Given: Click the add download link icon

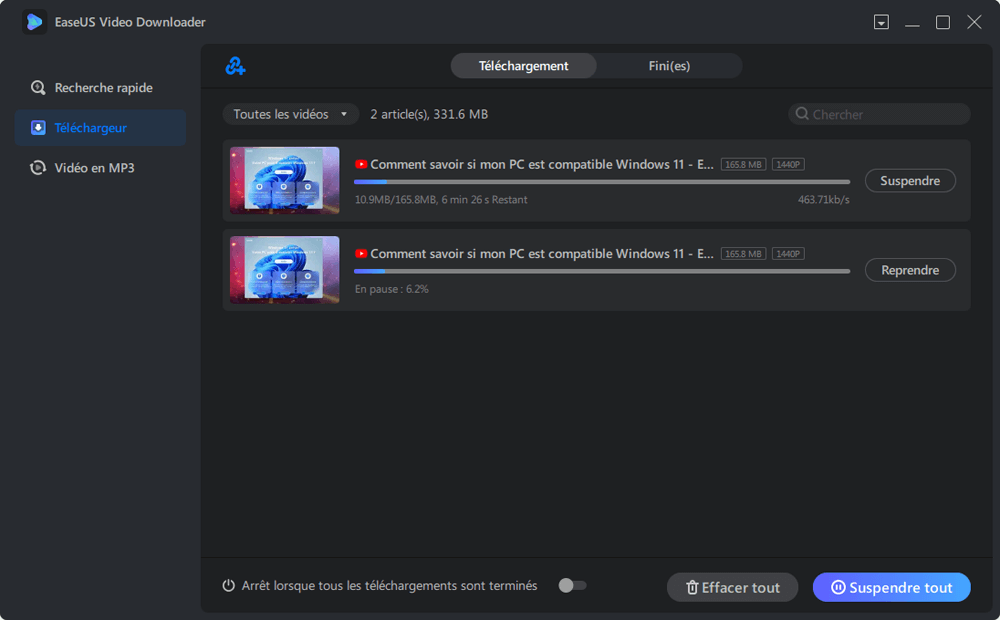Looking at the screenshot, I should 235,66.
